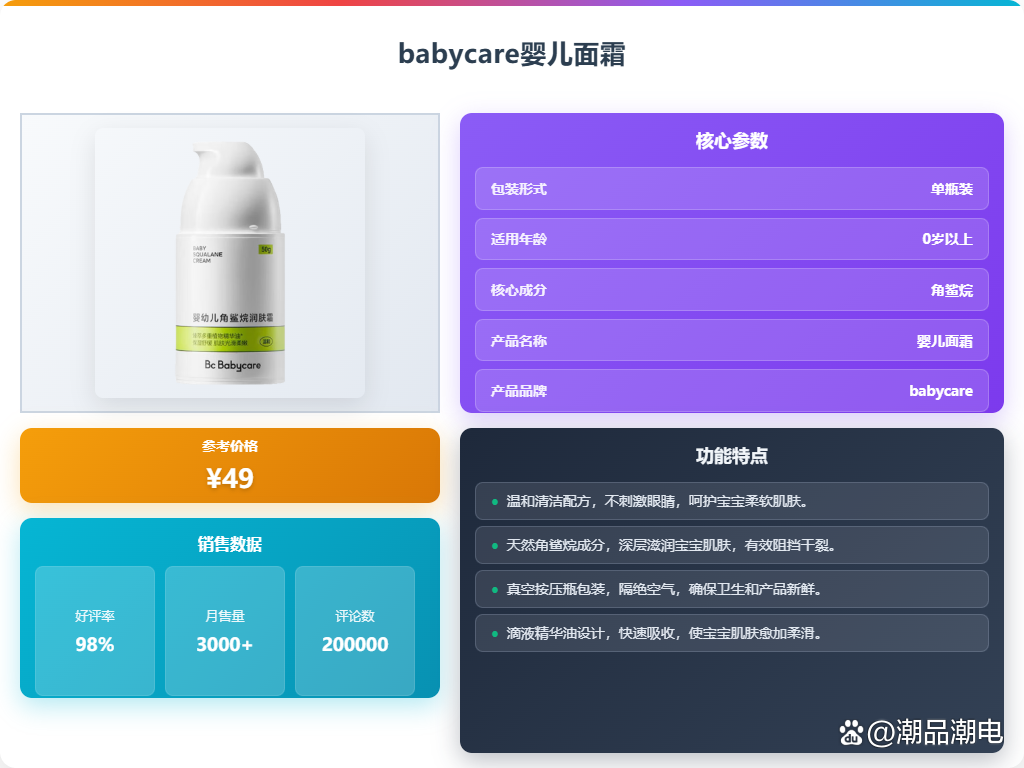
Task: Select the 核心成分 parameter row
Action: coord(731,290)
